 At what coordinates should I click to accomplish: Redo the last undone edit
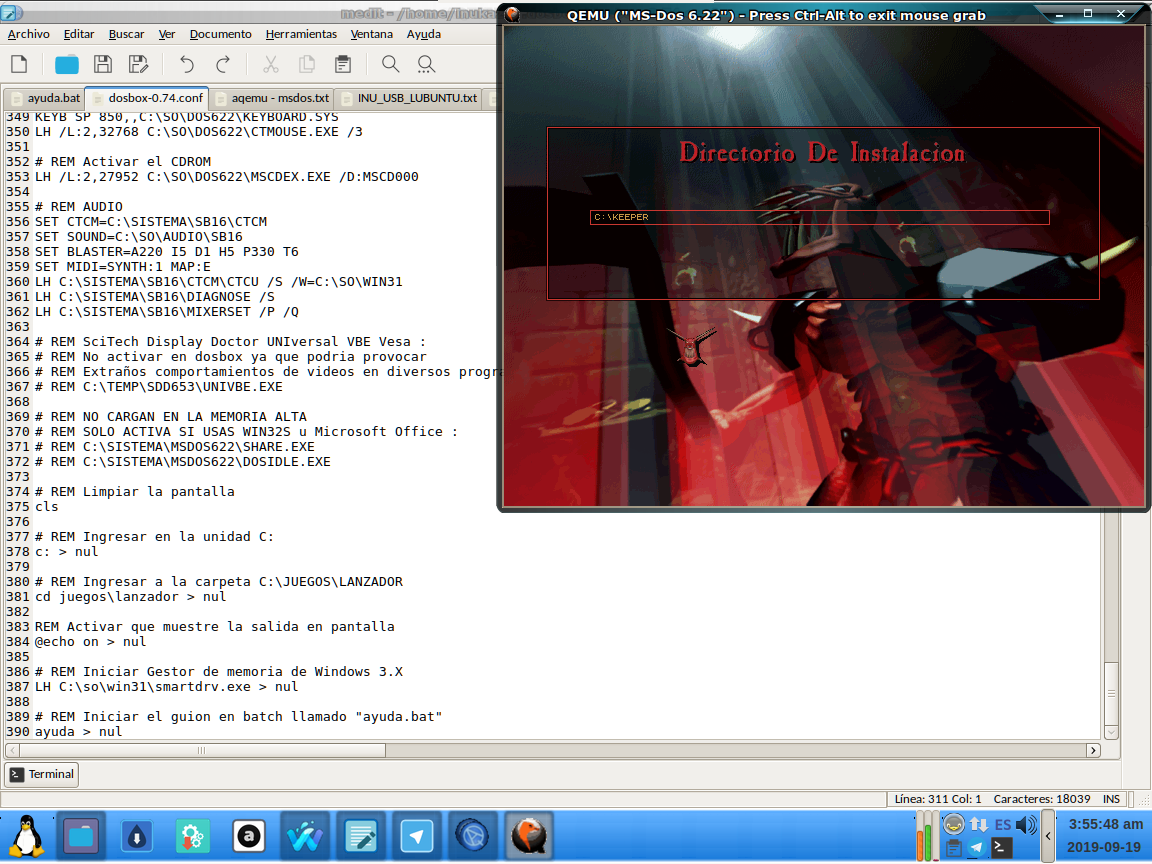pyautogui.click(x=223, y=65)
